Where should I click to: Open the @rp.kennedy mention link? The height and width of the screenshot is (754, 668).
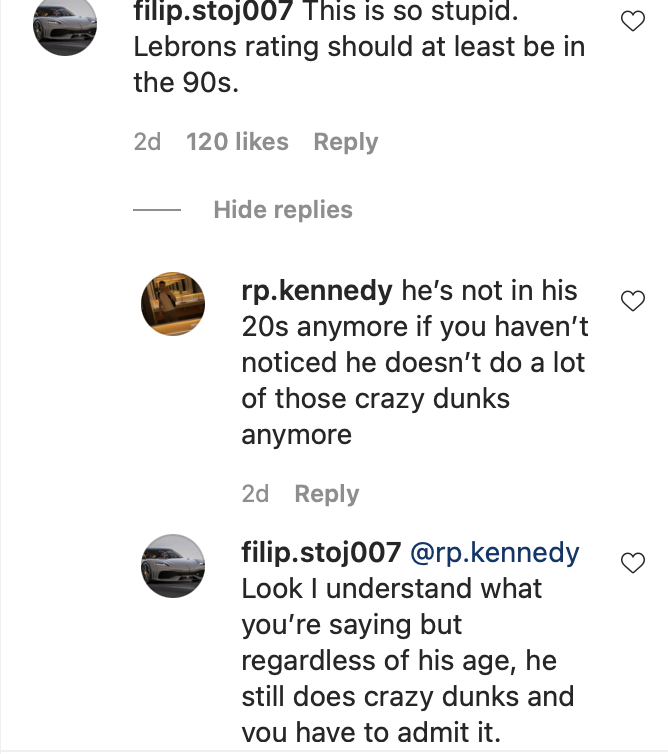coord(494,553)
